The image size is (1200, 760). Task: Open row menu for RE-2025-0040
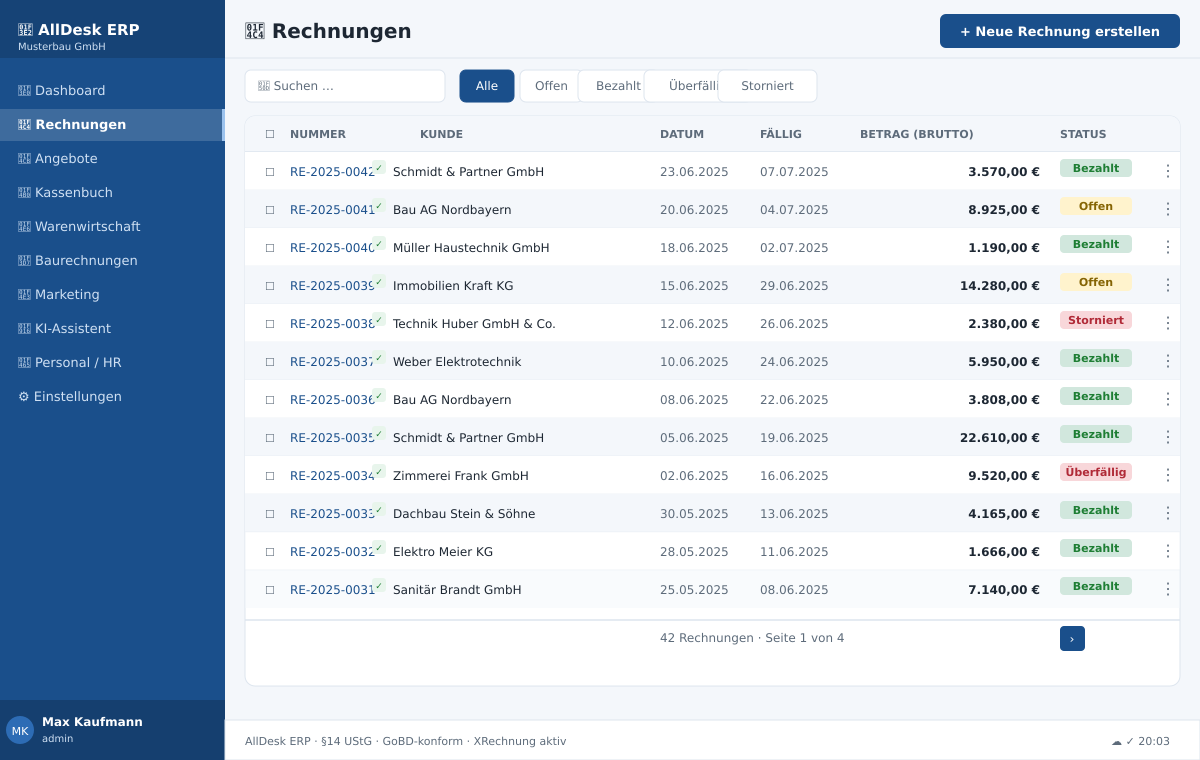[x=1167, y=247]
